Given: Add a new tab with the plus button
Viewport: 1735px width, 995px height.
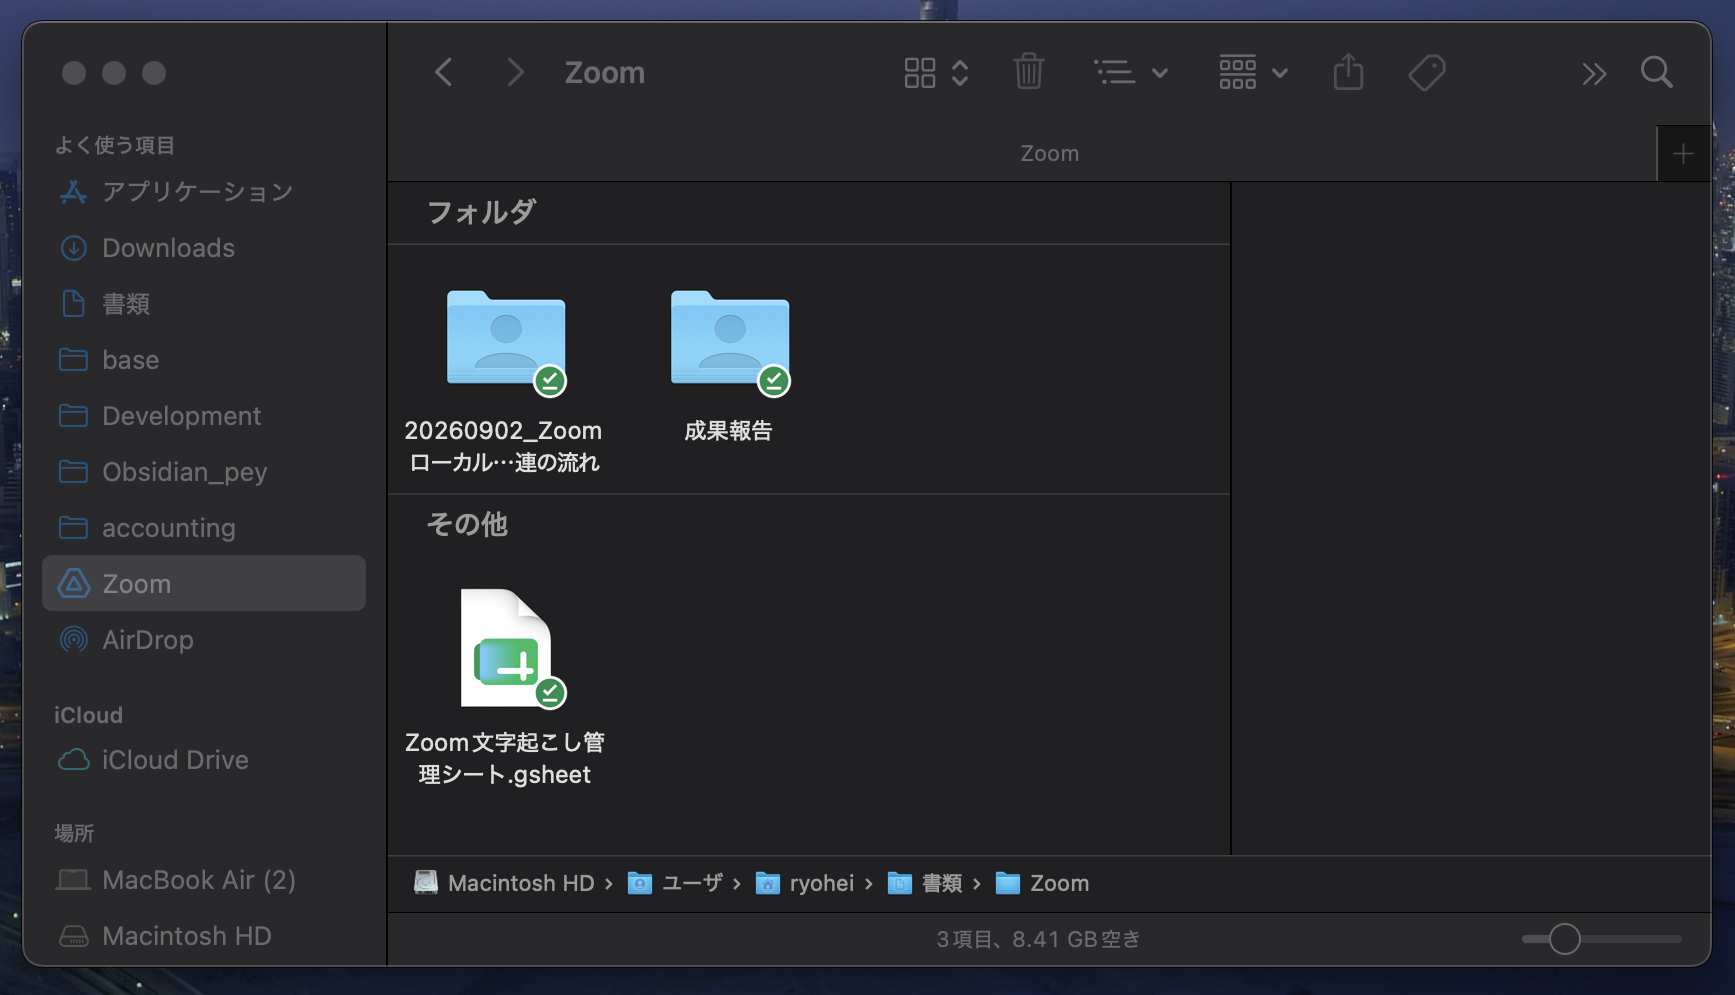Looking at the screenshot, I should 1683,154.
